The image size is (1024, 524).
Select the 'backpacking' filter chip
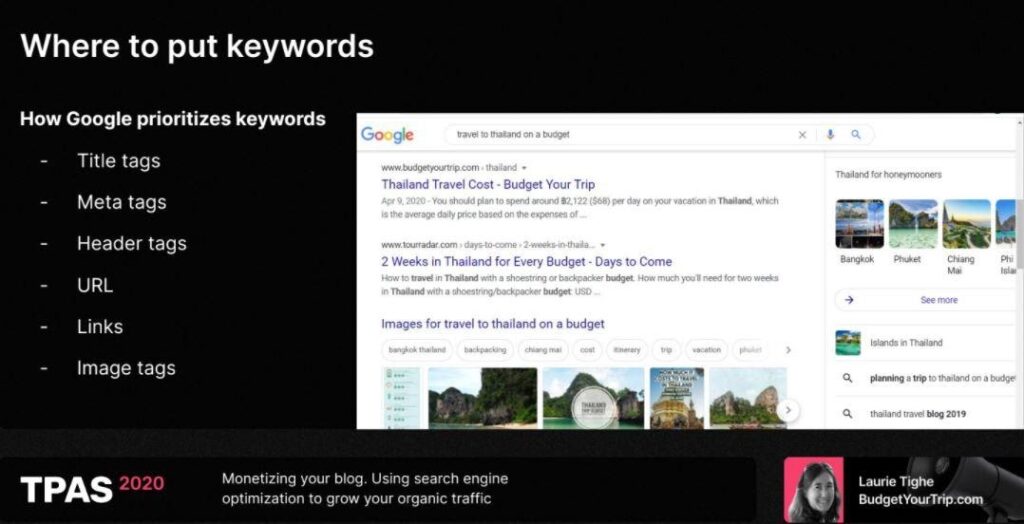click(485, 350)
